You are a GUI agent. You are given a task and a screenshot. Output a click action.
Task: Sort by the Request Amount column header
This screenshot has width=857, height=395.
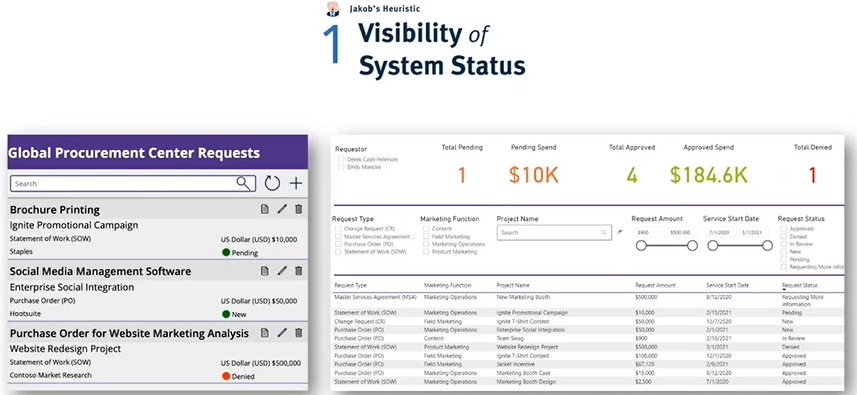[x=655, y=285]
